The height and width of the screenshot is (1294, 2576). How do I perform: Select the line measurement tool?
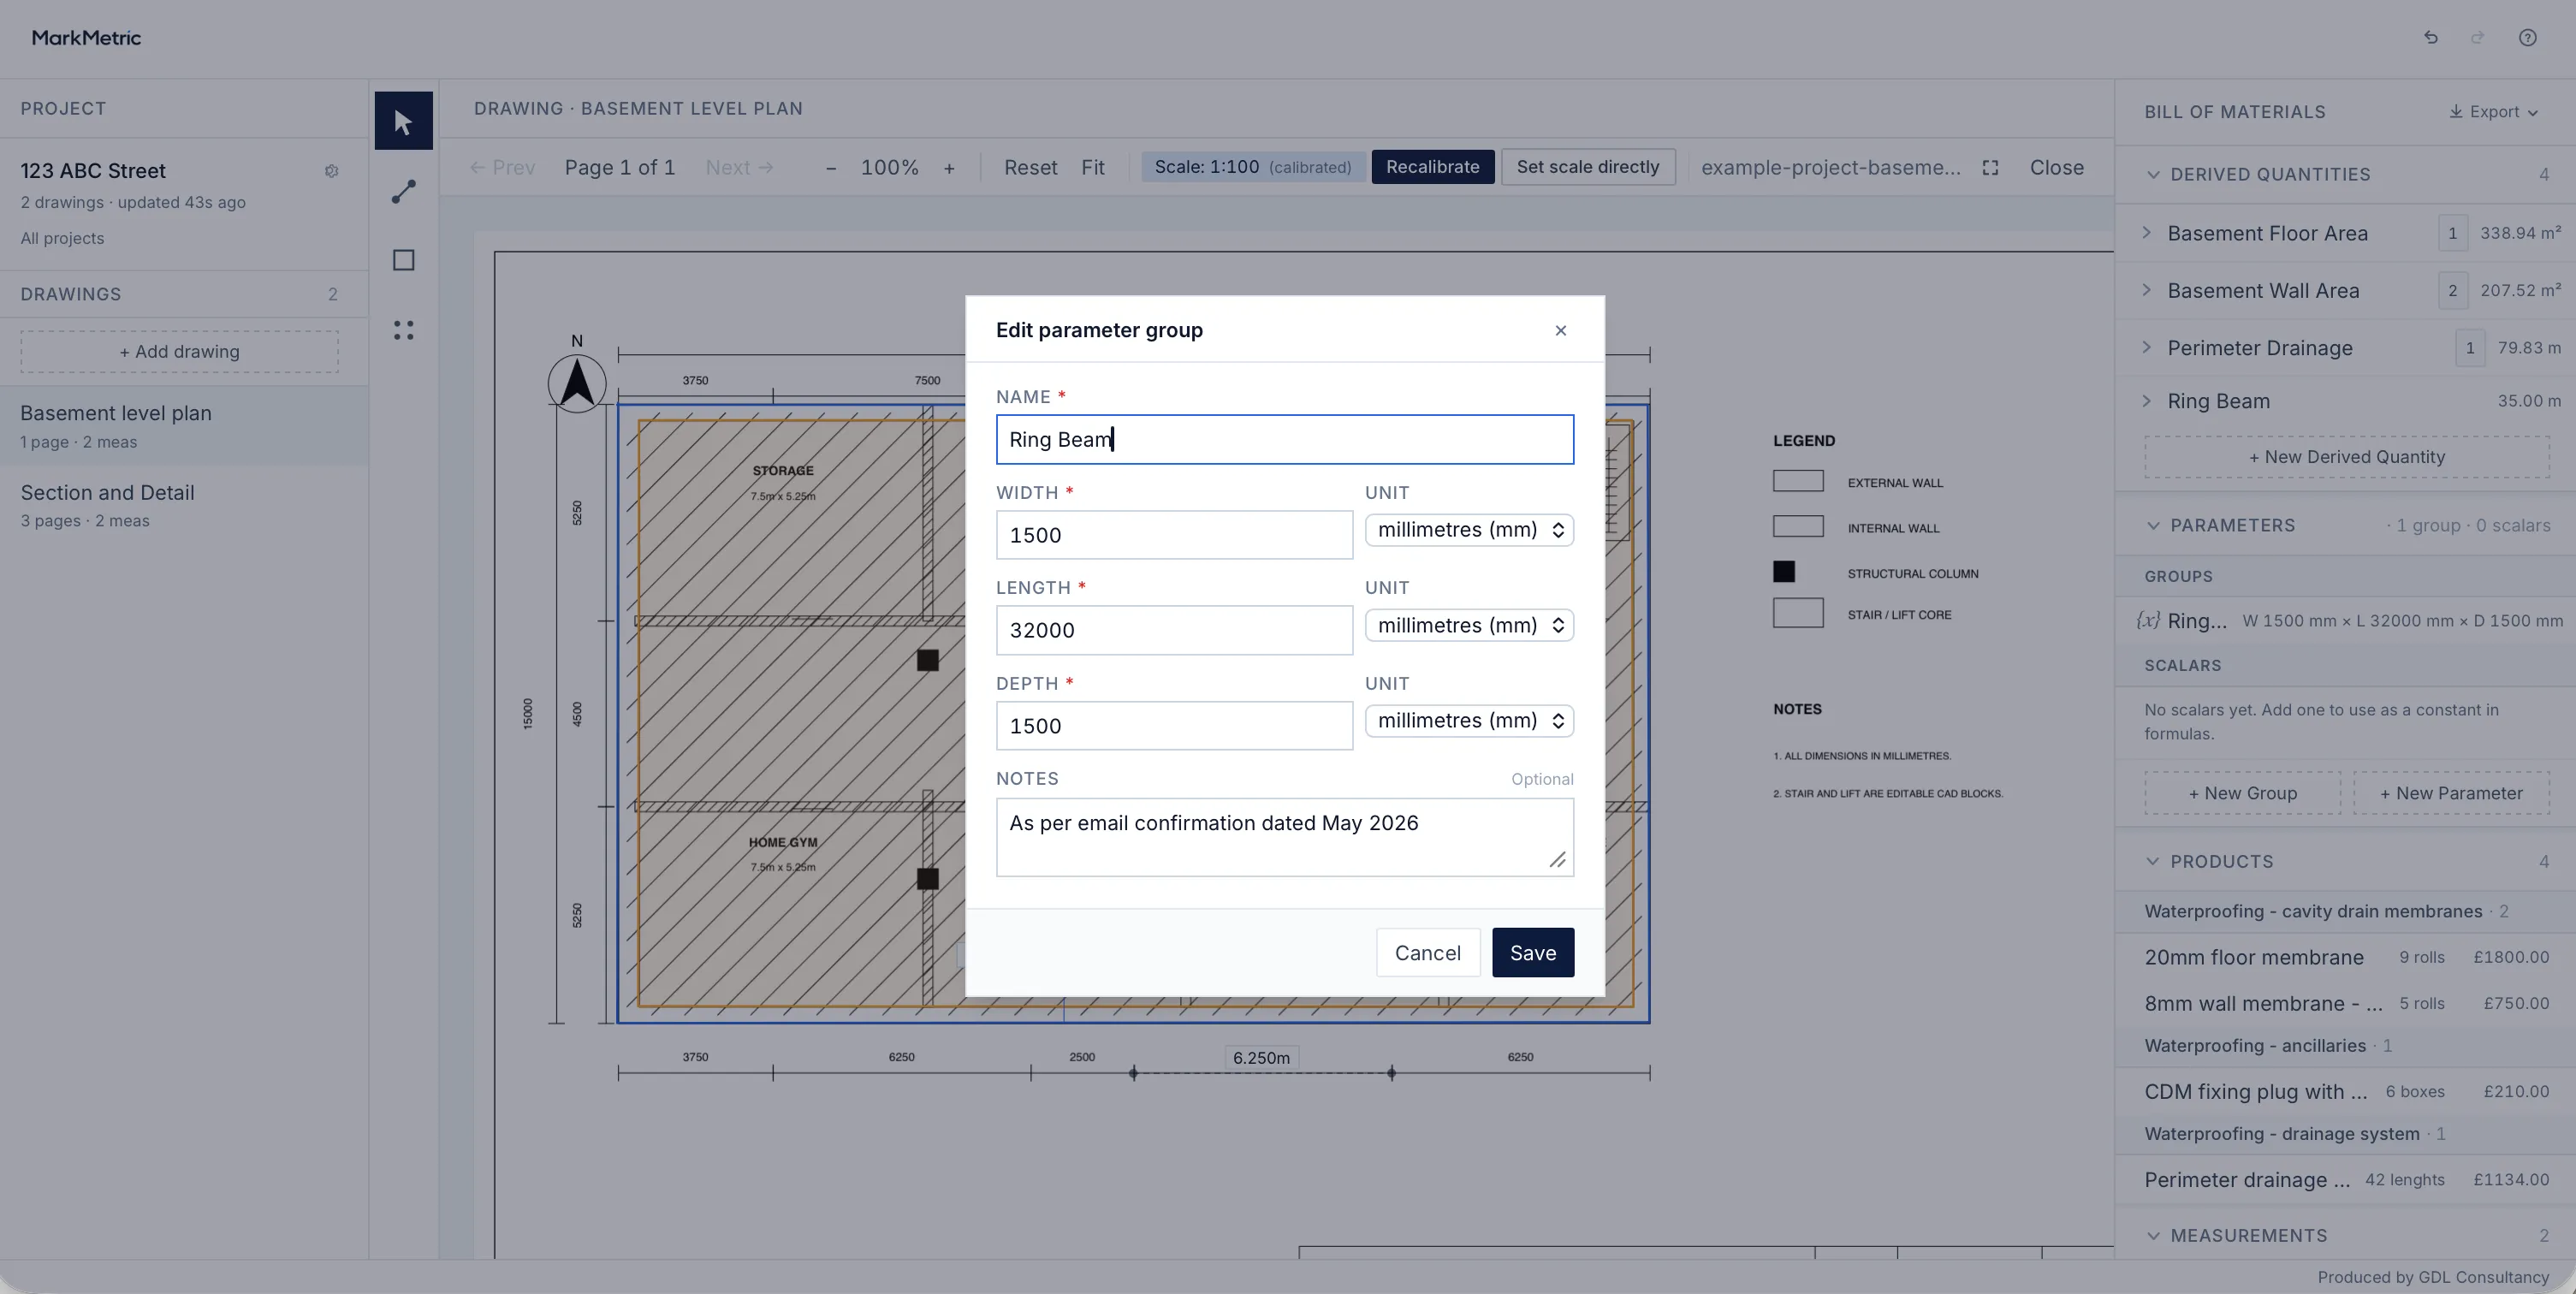point(403,191)
